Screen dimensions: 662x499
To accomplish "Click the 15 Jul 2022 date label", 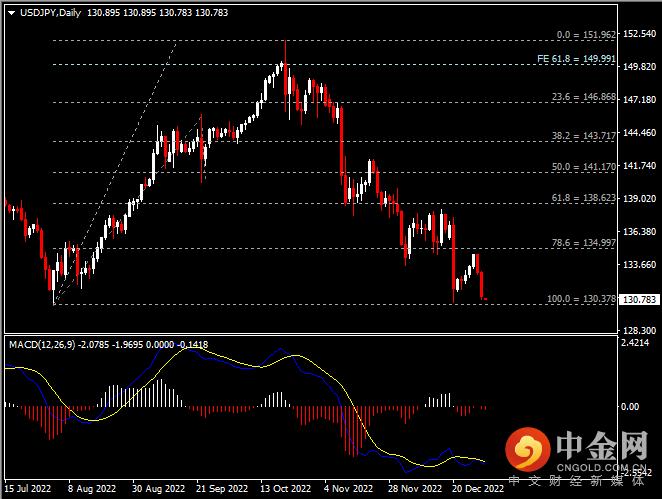I will tap(27, 489).
